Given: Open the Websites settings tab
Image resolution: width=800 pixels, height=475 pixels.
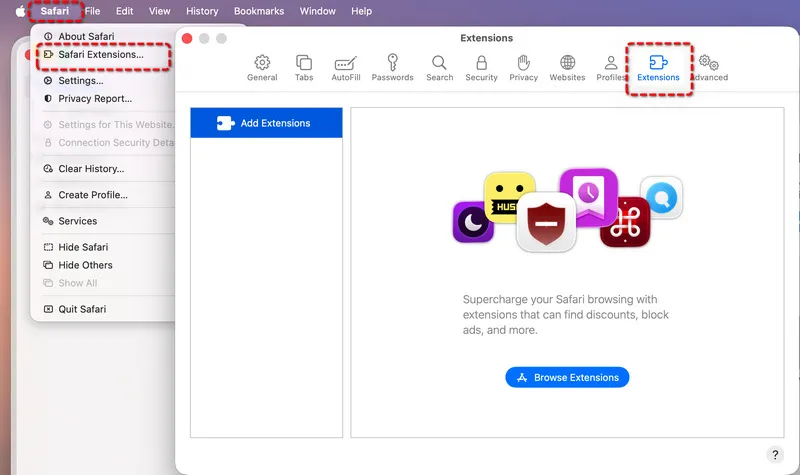Looking at the screenshot, I should point(567,68).
